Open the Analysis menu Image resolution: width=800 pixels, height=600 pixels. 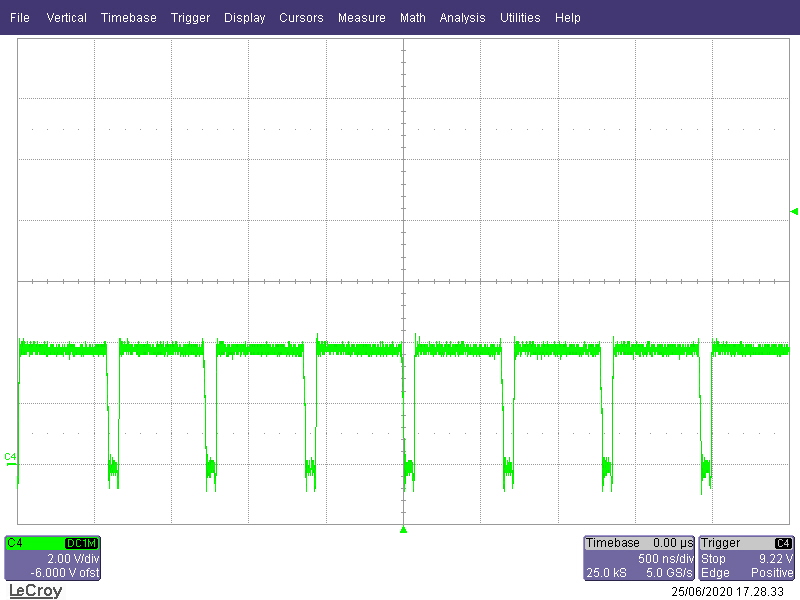click(x=462, y=18)
